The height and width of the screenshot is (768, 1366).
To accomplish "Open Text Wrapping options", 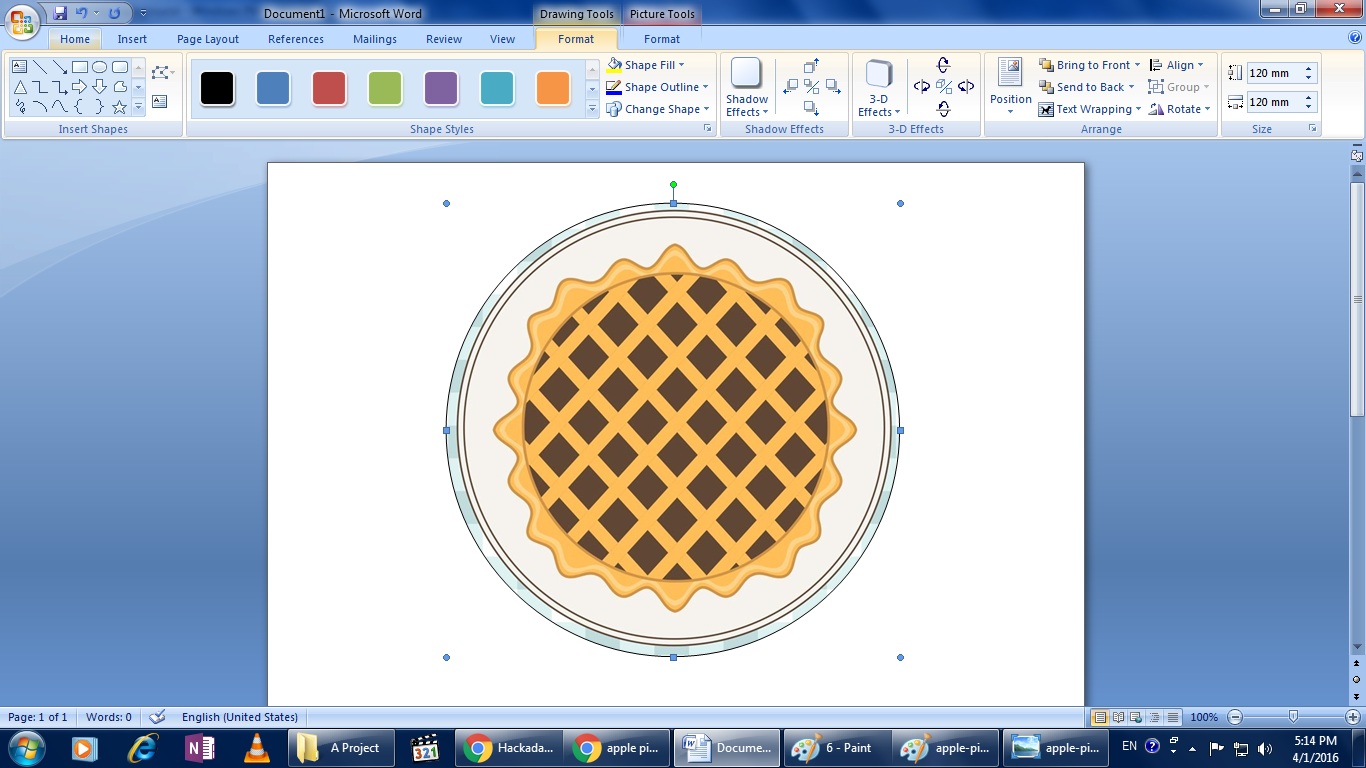I will point(1090,109).
